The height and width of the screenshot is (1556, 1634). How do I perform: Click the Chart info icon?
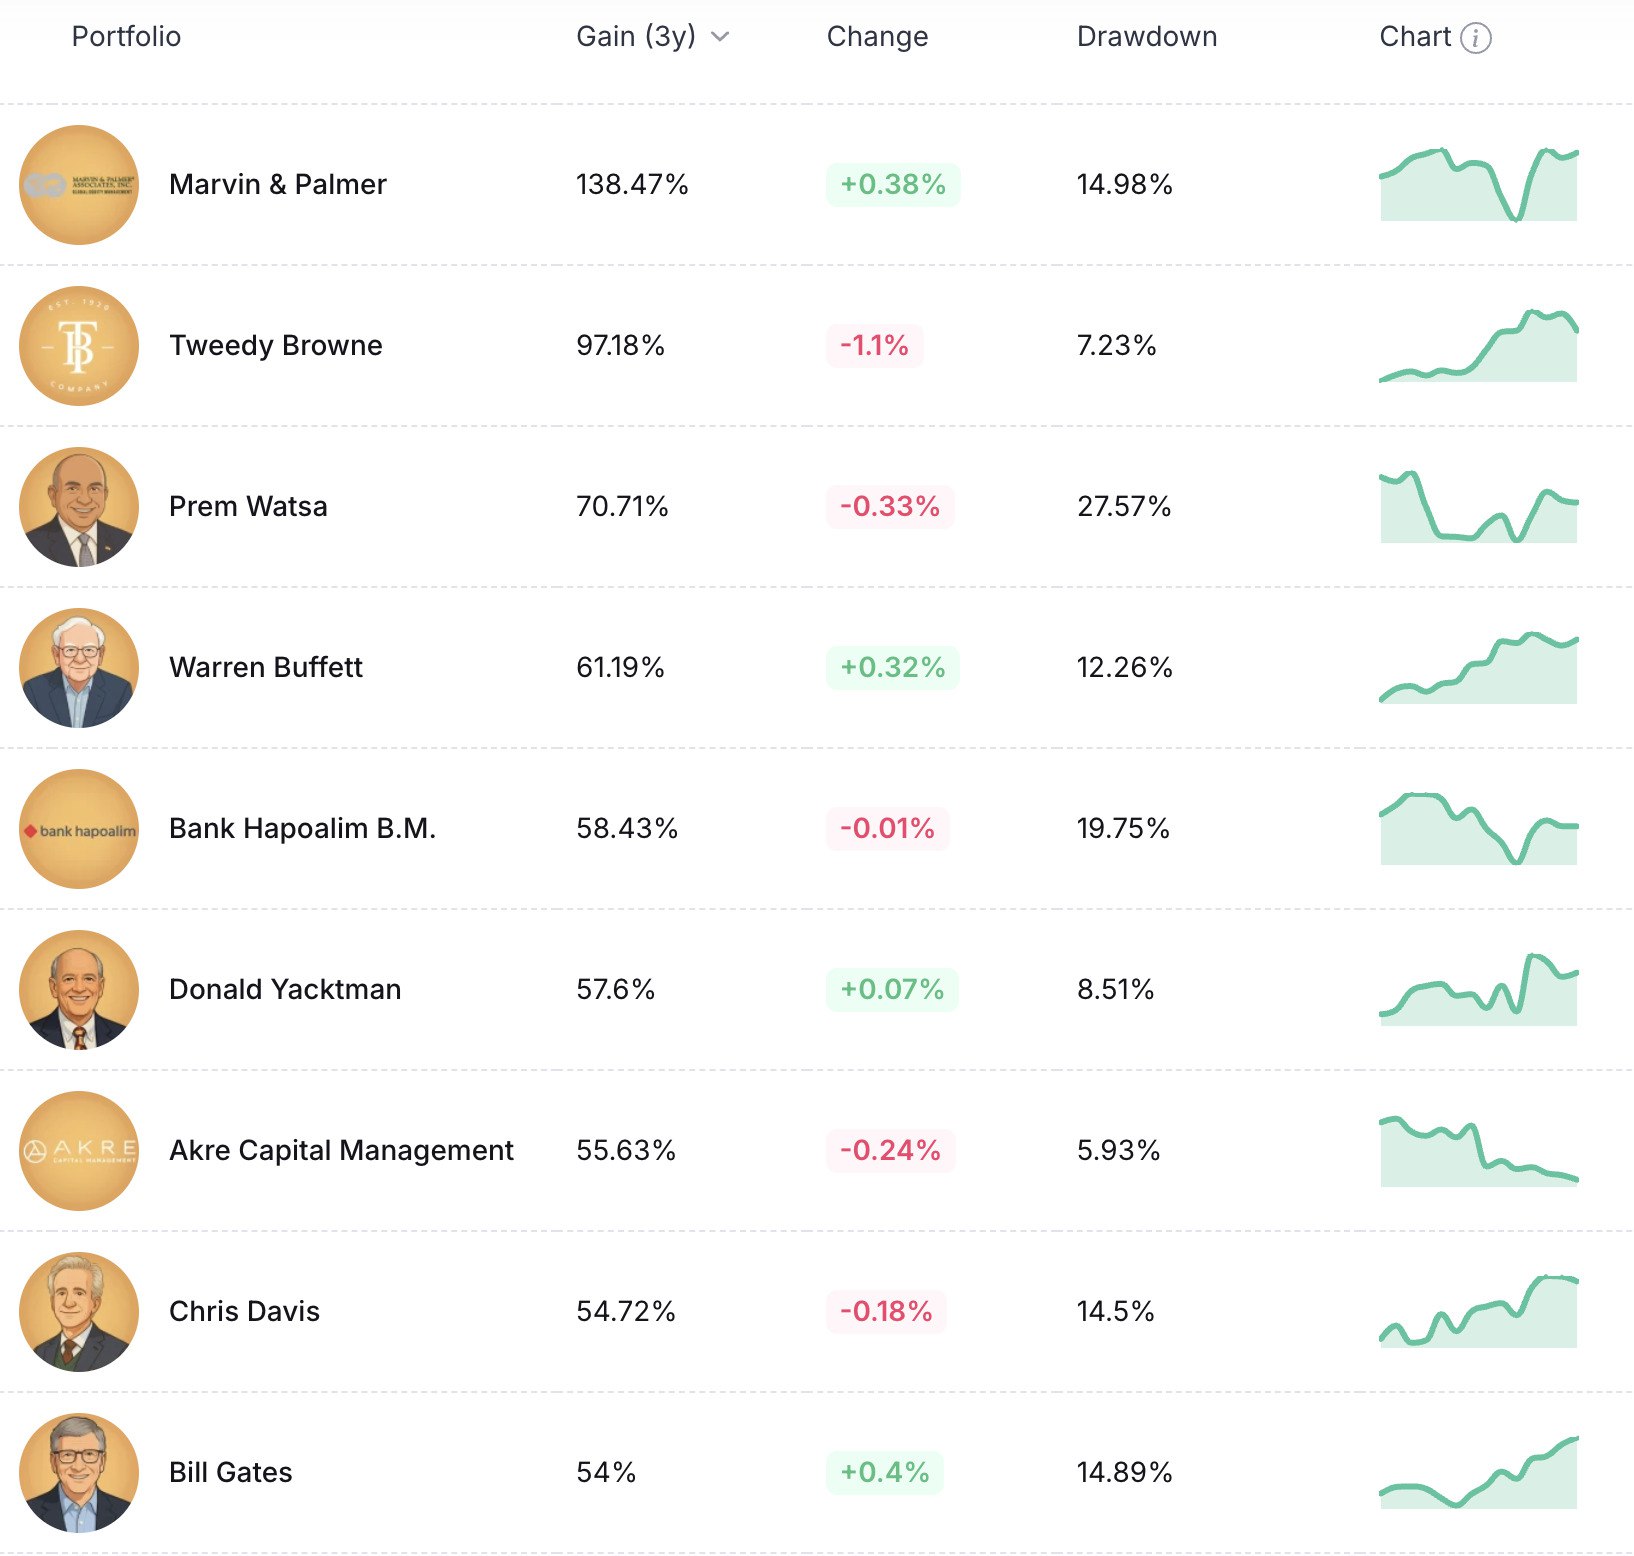[x=1476, y=38]
